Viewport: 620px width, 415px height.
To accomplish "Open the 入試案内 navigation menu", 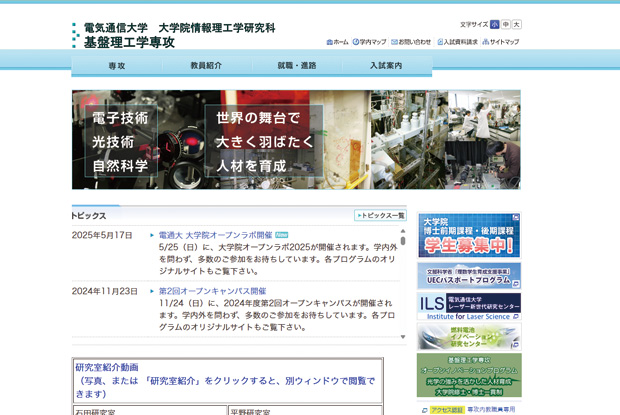I will coord(386,65).
